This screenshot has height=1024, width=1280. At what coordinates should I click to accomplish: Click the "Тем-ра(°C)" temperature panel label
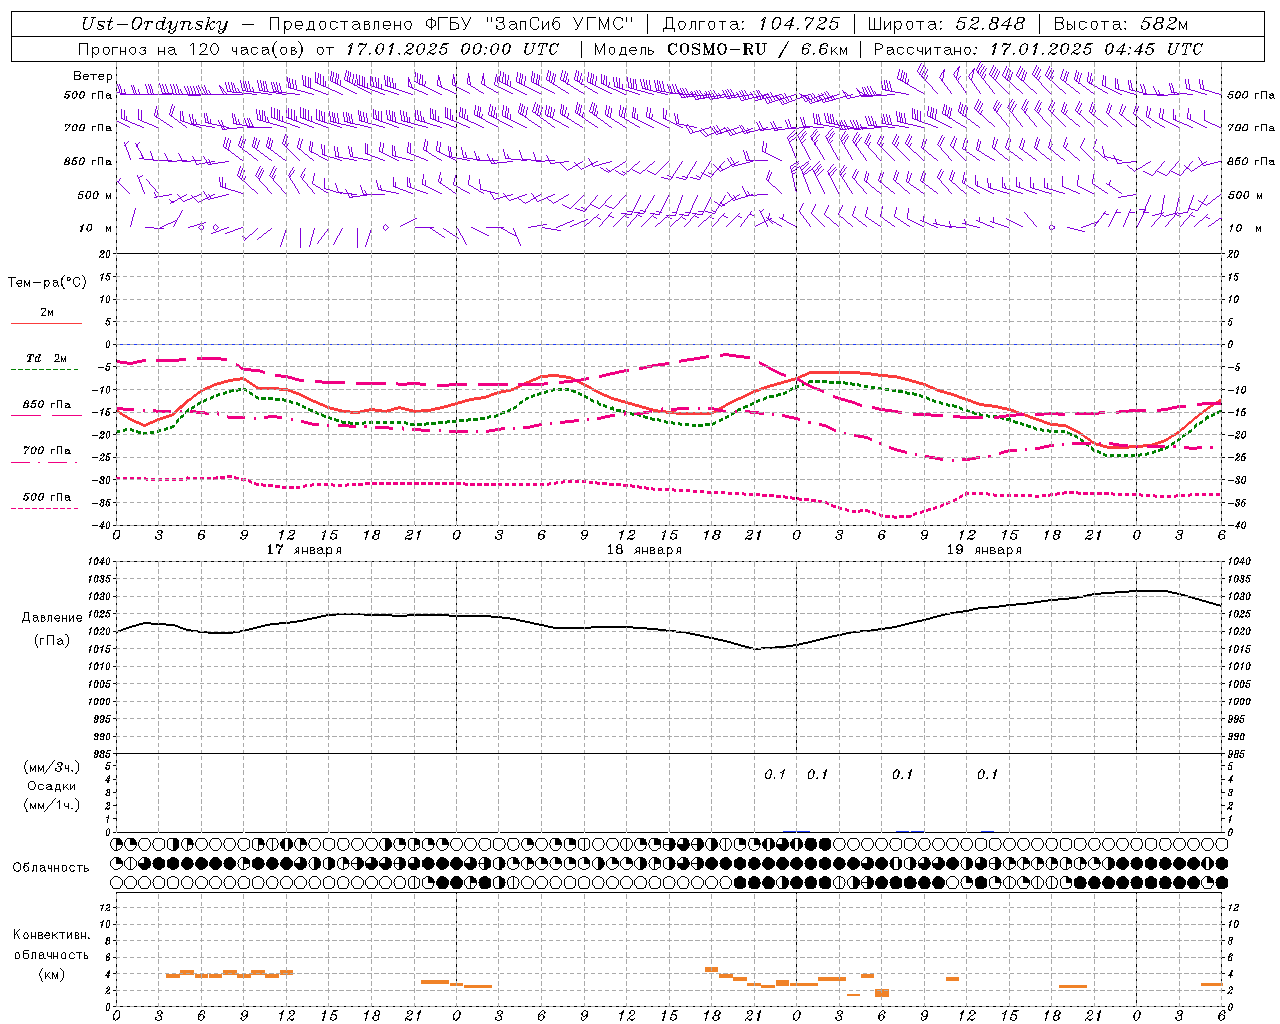pos(47,283)
